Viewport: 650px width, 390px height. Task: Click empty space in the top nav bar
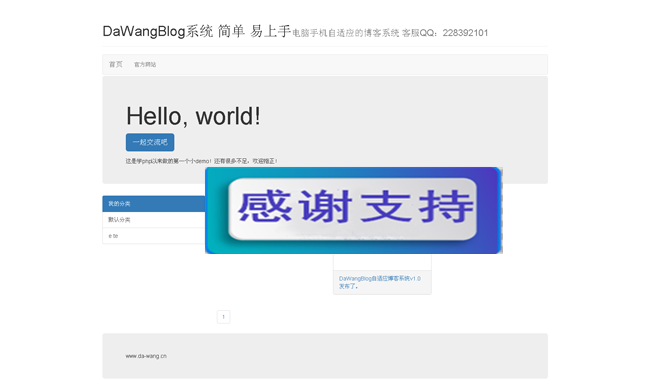(x=352, y=65)
